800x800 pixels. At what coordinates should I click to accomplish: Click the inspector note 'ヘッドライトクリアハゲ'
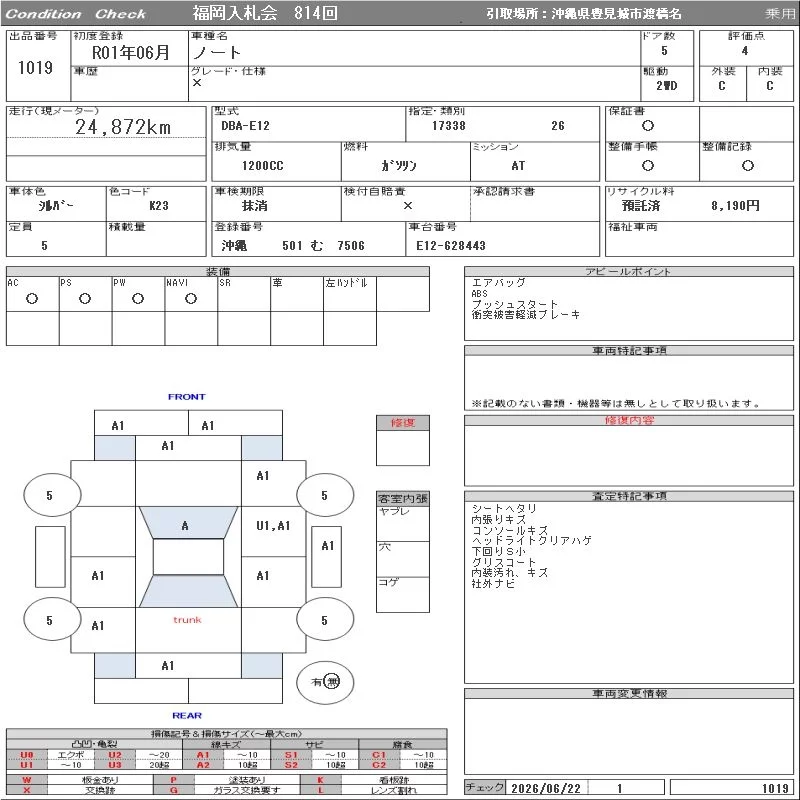click(x=531, y=541)
